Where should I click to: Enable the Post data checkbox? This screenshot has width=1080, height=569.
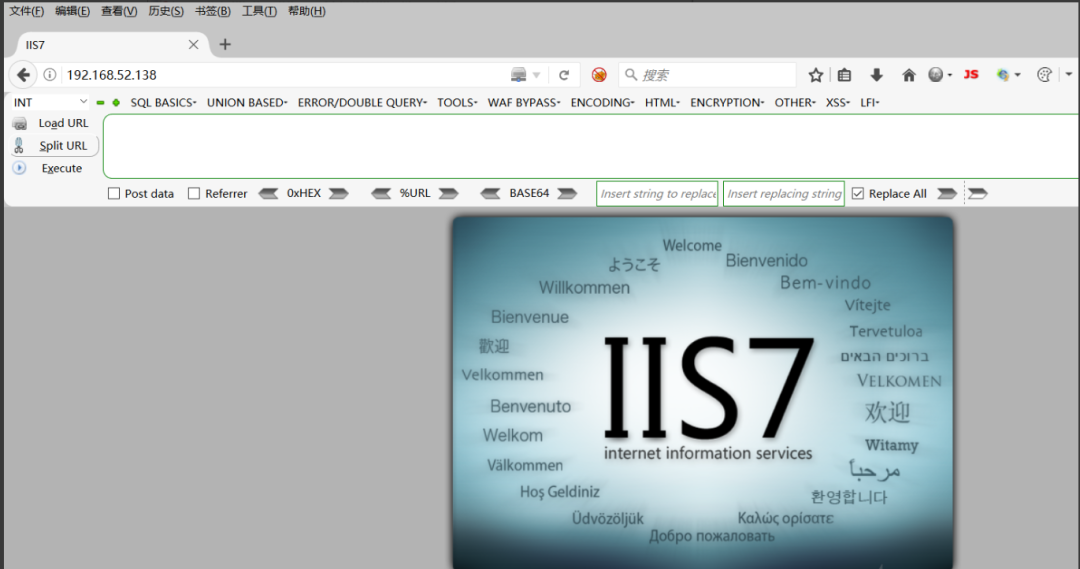tap(114, 194)
